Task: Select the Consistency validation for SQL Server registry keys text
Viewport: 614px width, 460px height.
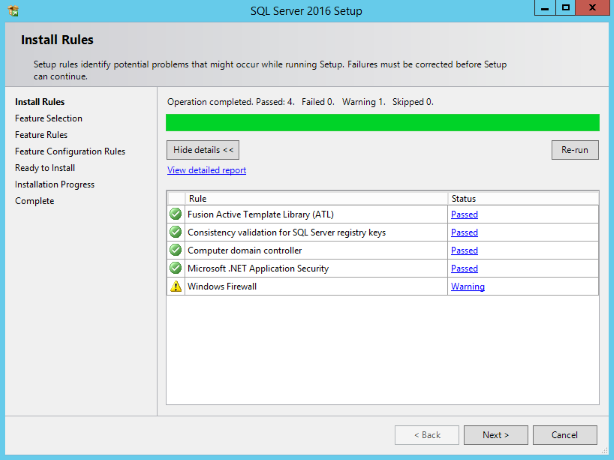Action: (x=287, y=233)
